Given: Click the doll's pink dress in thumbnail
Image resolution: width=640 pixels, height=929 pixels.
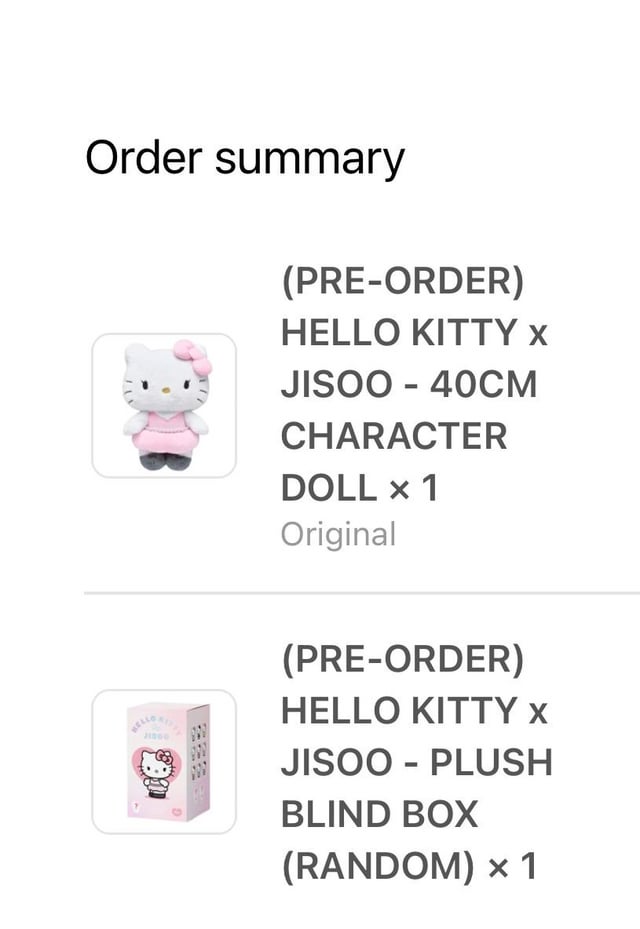Looking at the screenshot, I should tap(165, 431).
